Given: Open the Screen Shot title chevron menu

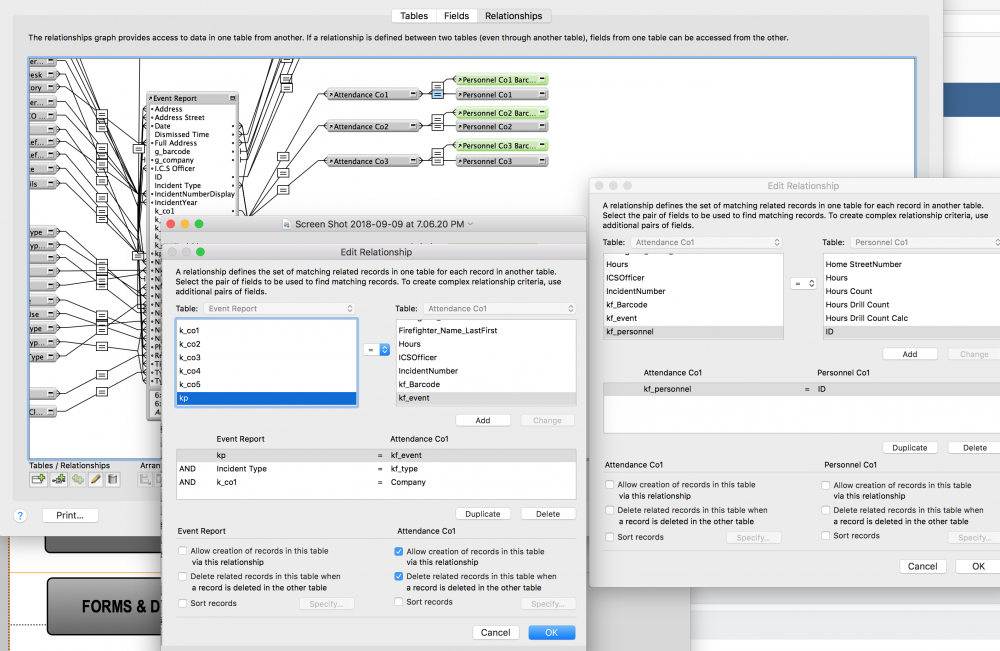Looking at the screenshot, I should coord(471,224).
